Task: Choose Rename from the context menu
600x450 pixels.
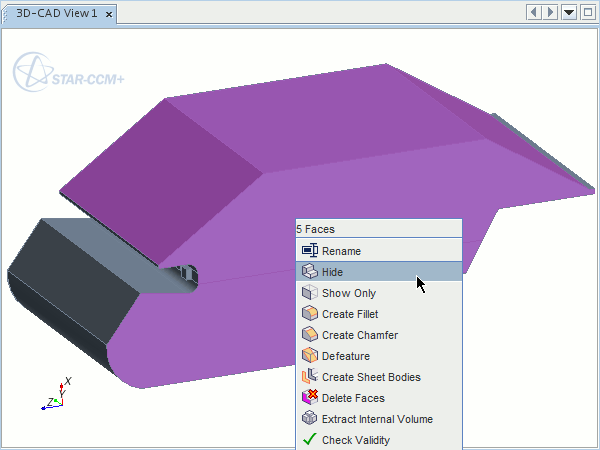Action: tap(379, 251)
